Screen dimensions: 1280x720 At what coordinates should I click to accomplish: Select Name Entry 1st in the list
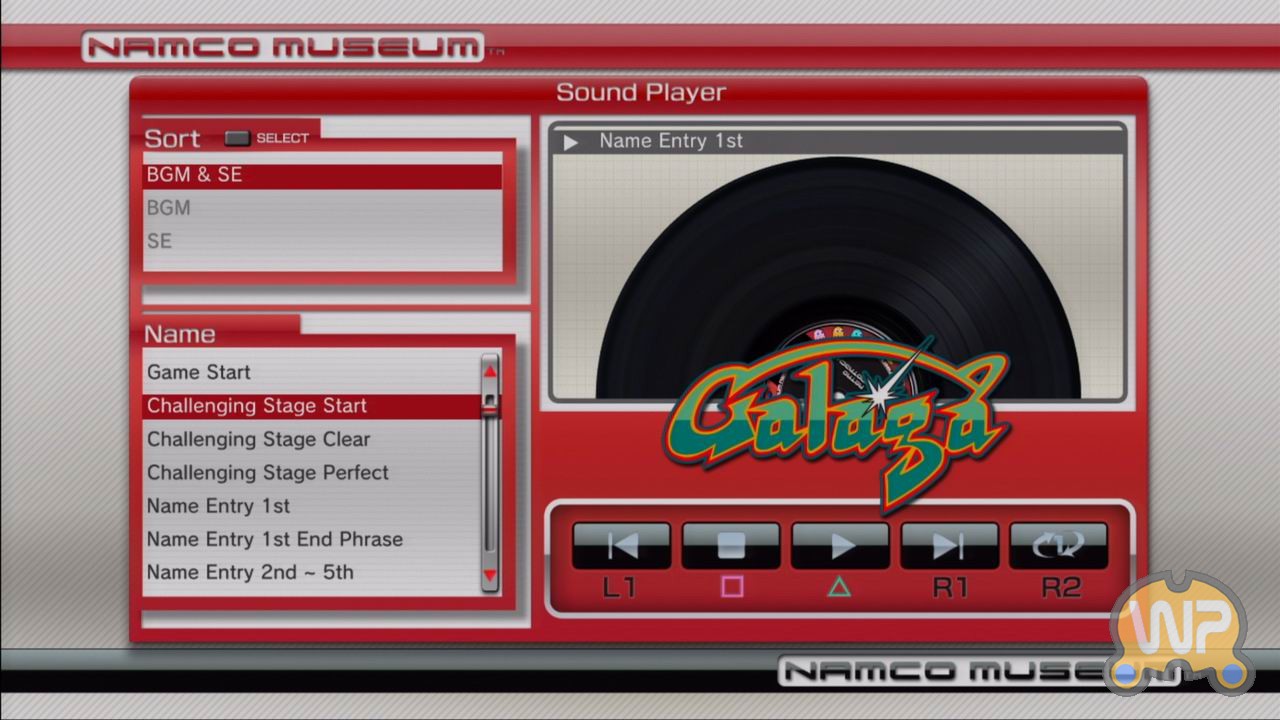pos(310,506)
